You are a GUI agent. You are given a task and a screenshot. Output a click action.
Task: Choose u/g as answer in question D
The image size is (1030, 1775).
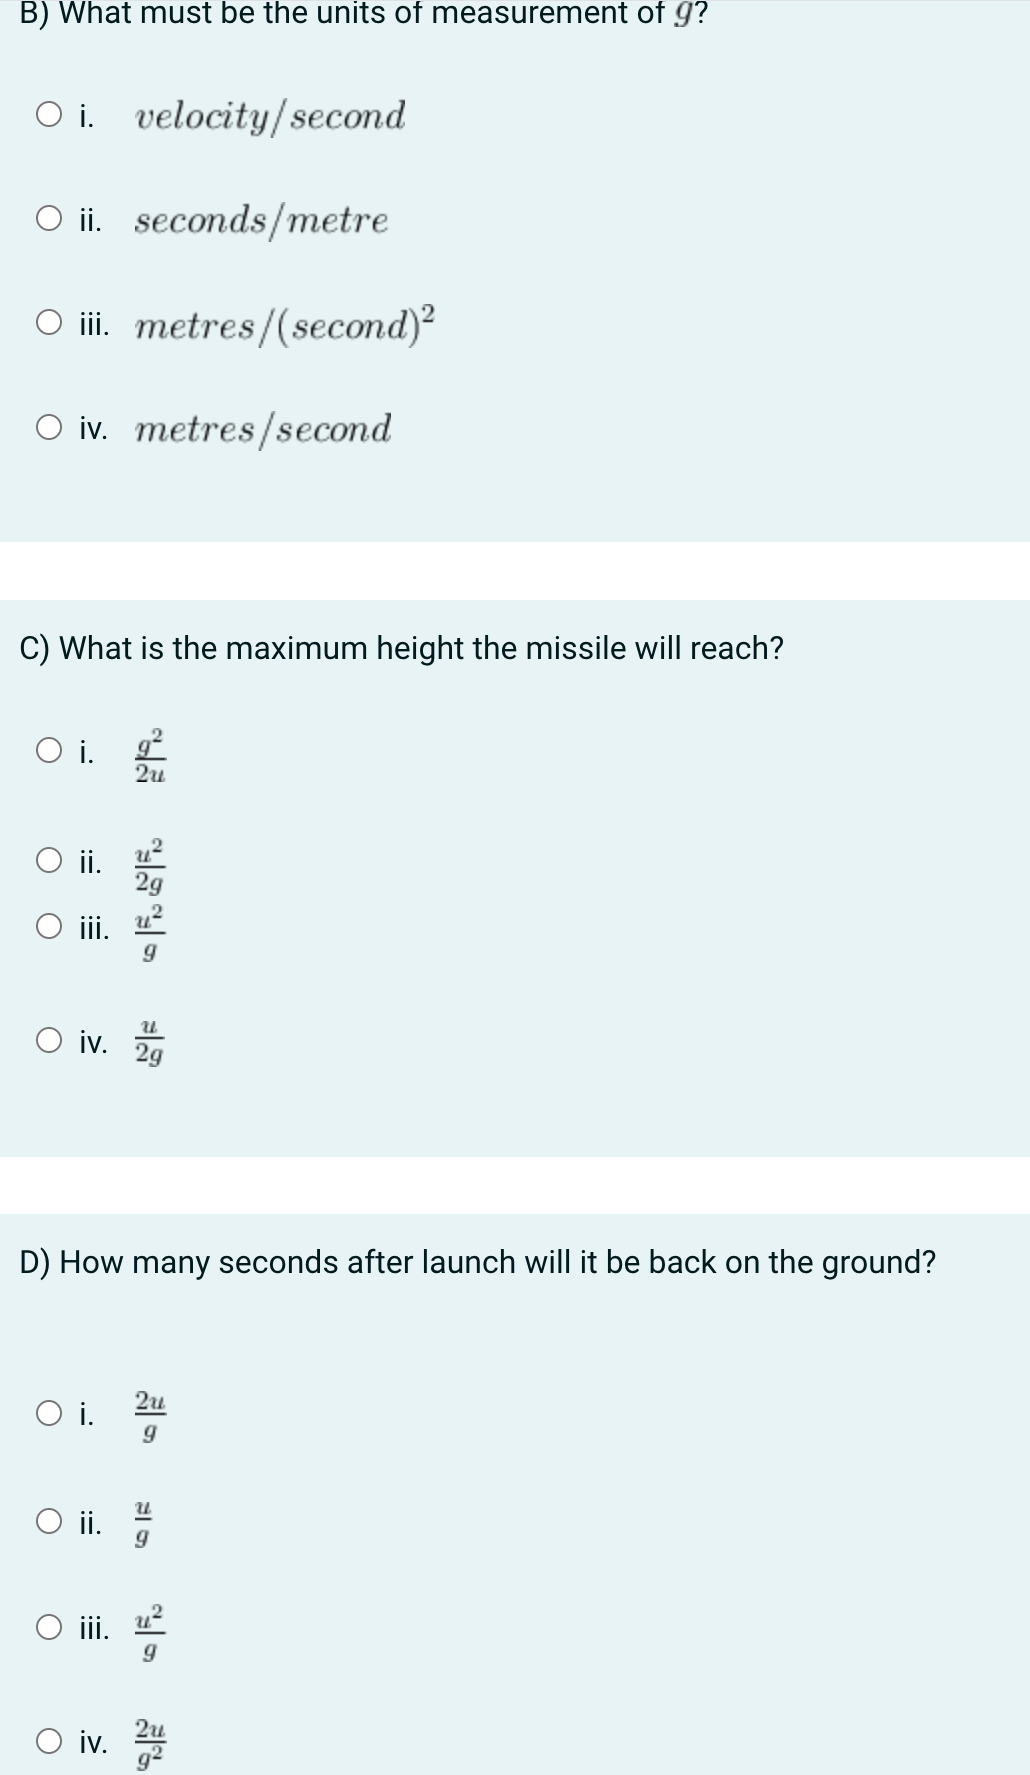click(49, 1522)
